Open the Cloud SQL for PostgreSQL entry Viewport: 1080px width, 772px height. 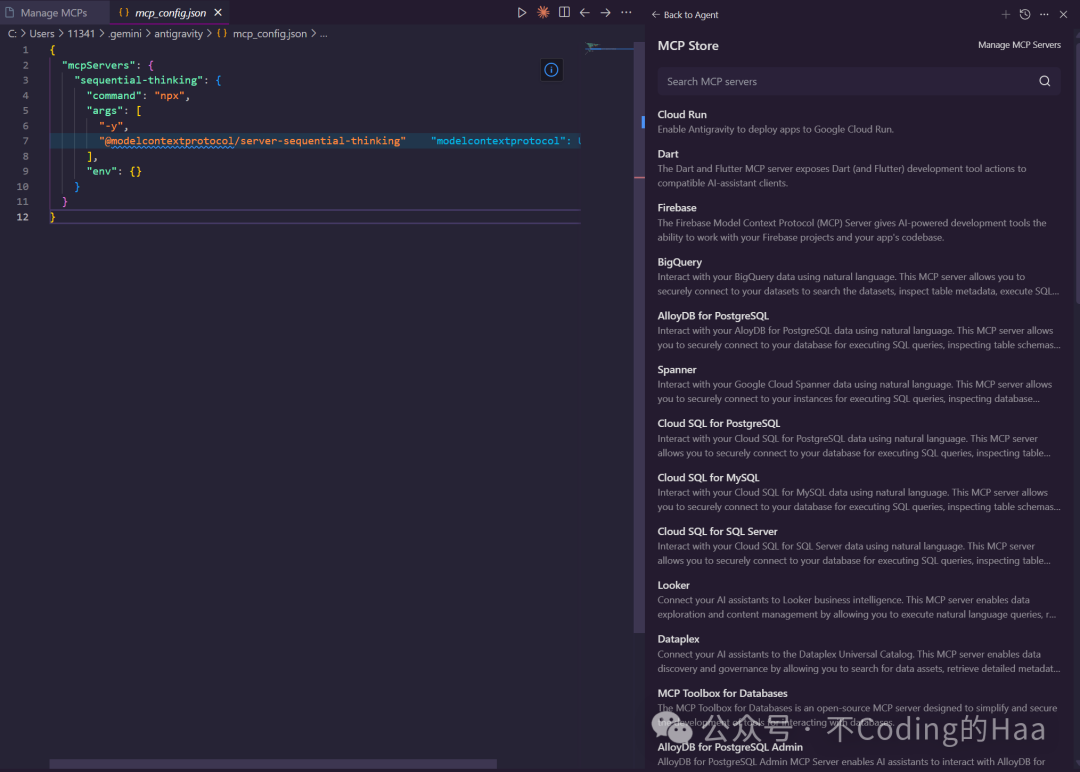(x=859, y=437)
